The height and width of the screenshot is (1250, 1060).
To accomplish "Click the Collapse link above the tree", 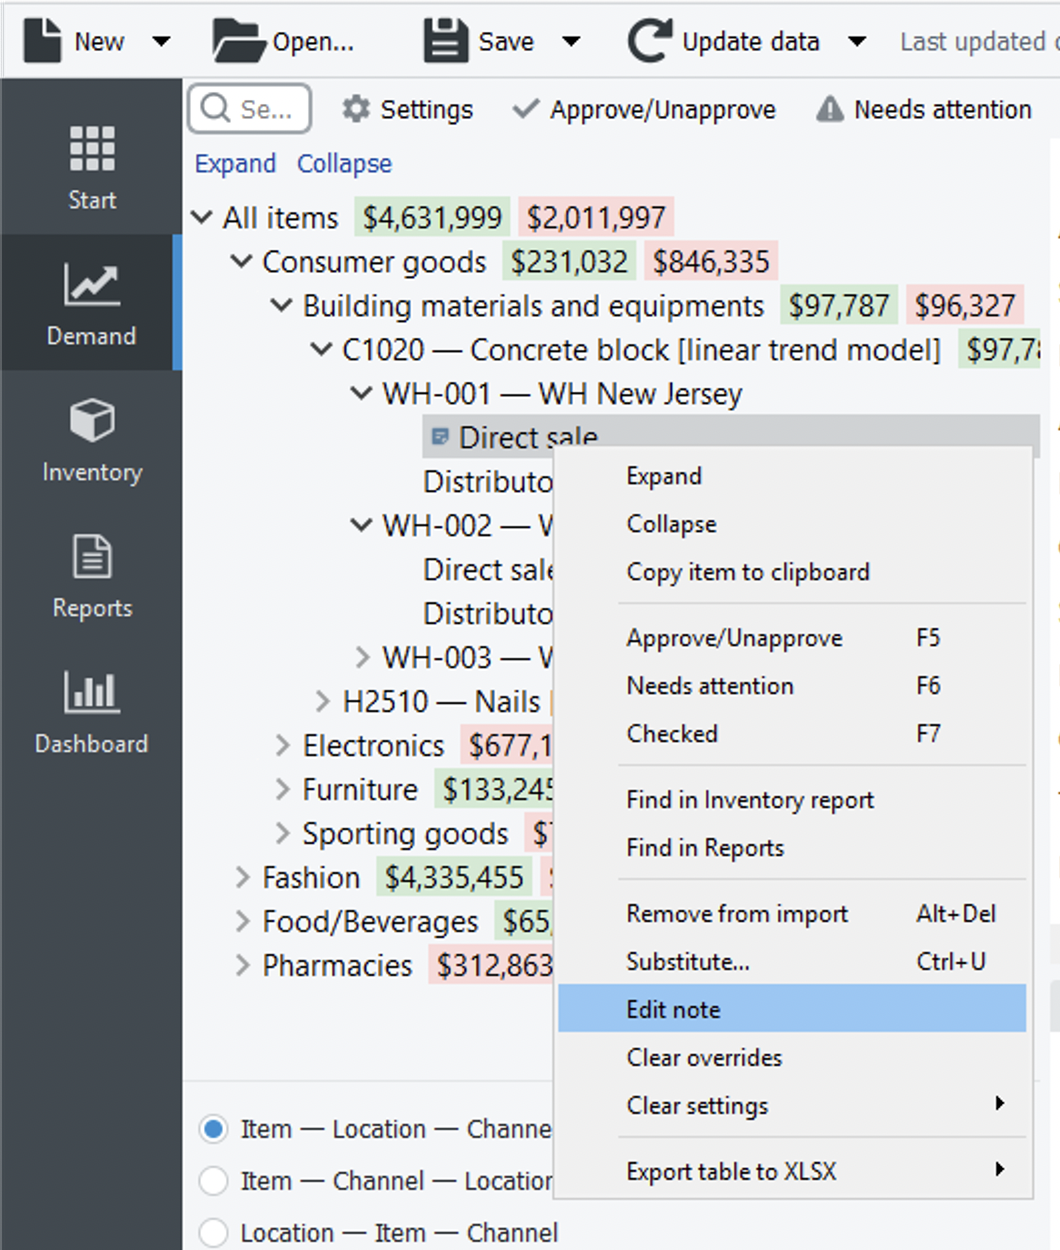I will click(x=344, y=164).
